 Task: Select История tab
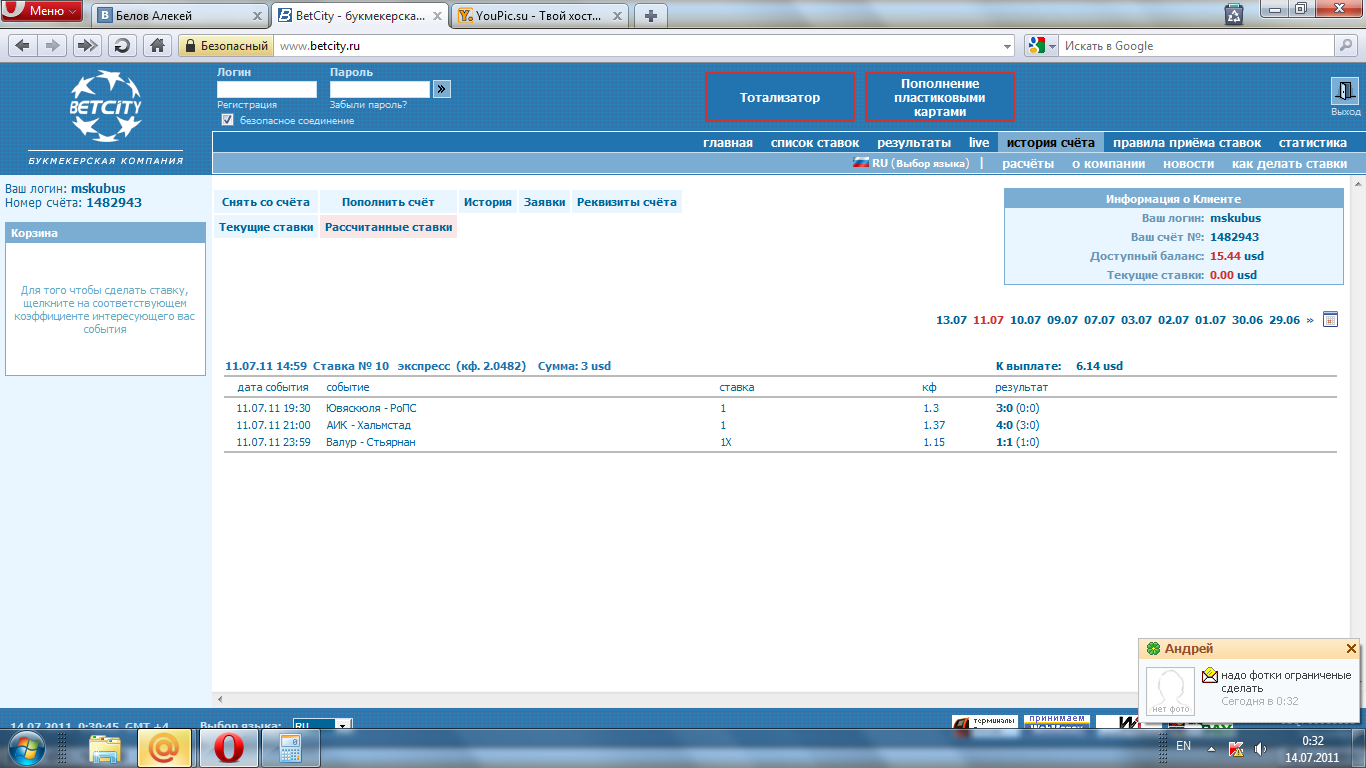pyautogui.click(x=488, y=202)
